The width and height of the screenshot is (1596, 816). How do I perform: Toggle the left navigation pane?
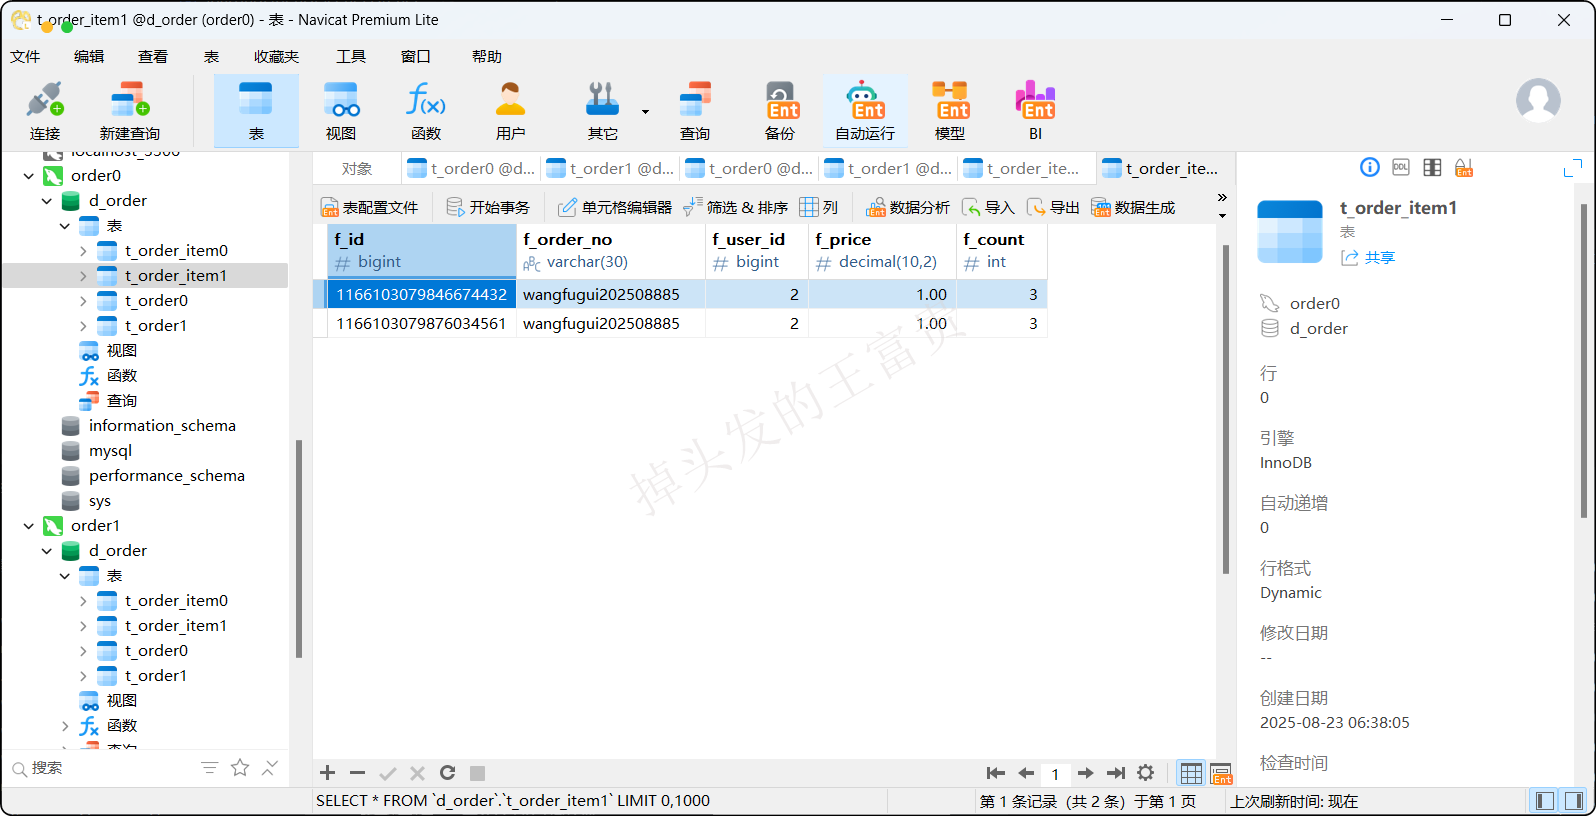pyautogui.click(x=1545, y=801)
